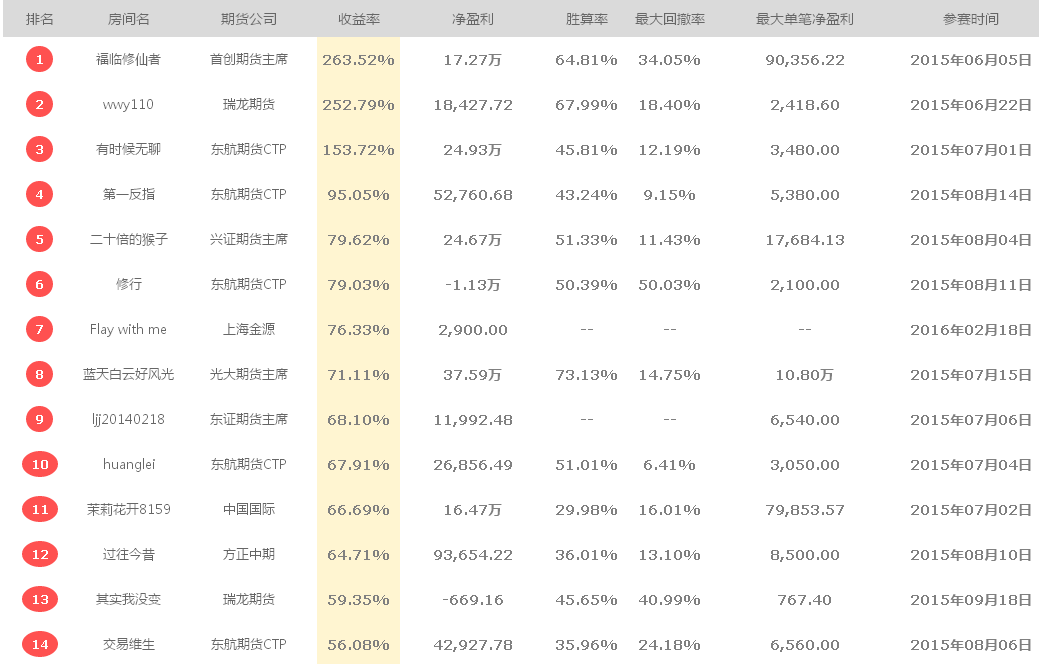Click win rate 73.13%
This screenshot has width=1039, height=664.
[586, 375]
